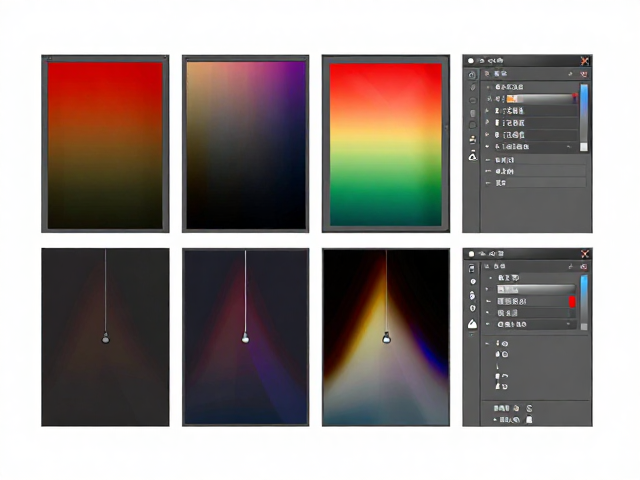This screenshot has height=480, width=640.
Task: Click the red-outlined icon in lower panel header
Action: point(584,267)
